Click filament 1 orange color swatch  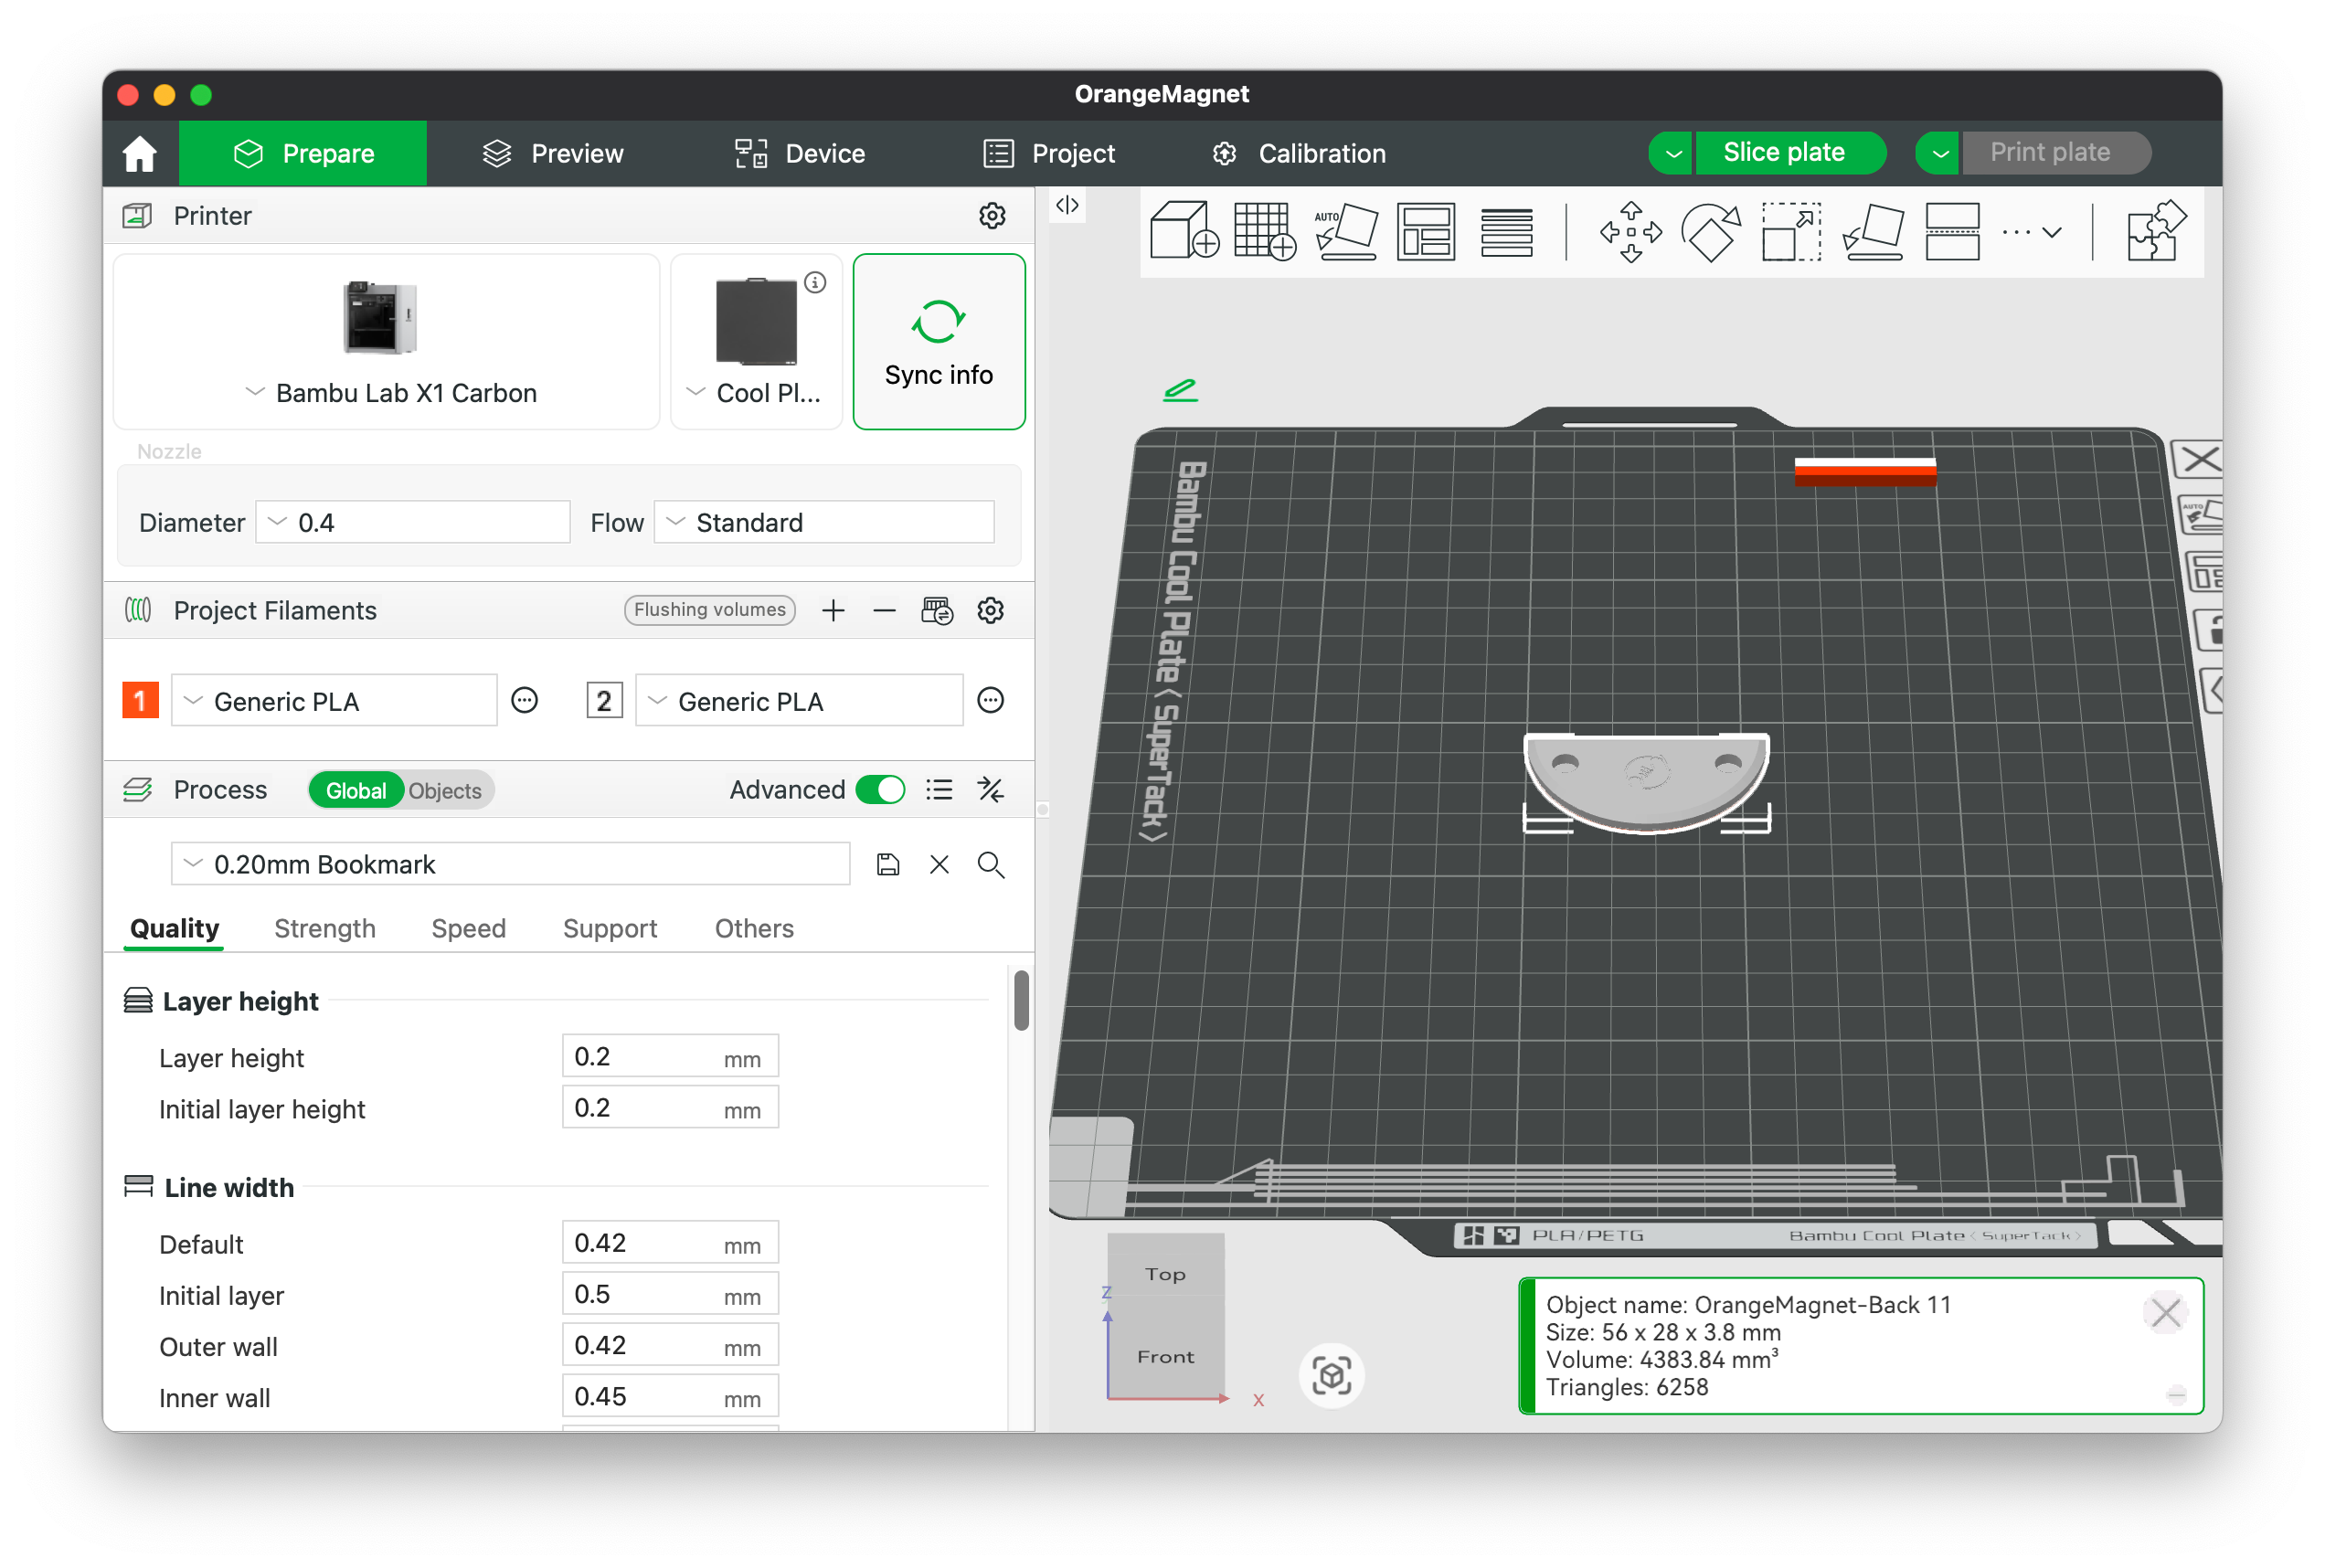140,700
